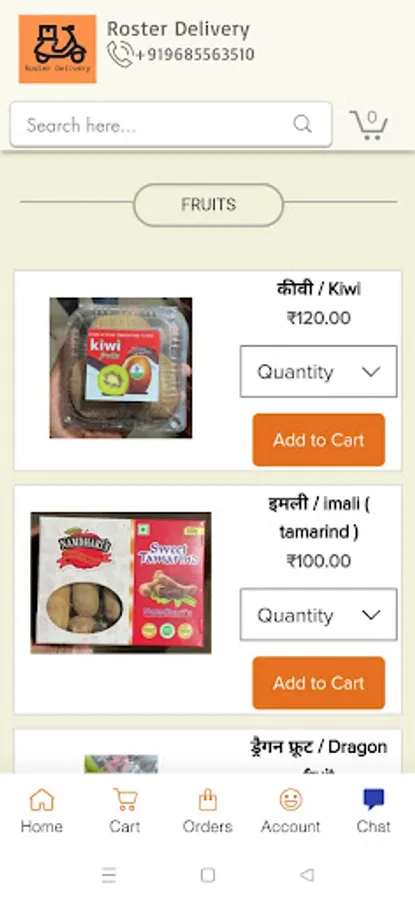Expand Quantity dropdown for Kiwi
Viewport: 415px width, 900px height.
(x=319, y=371)
